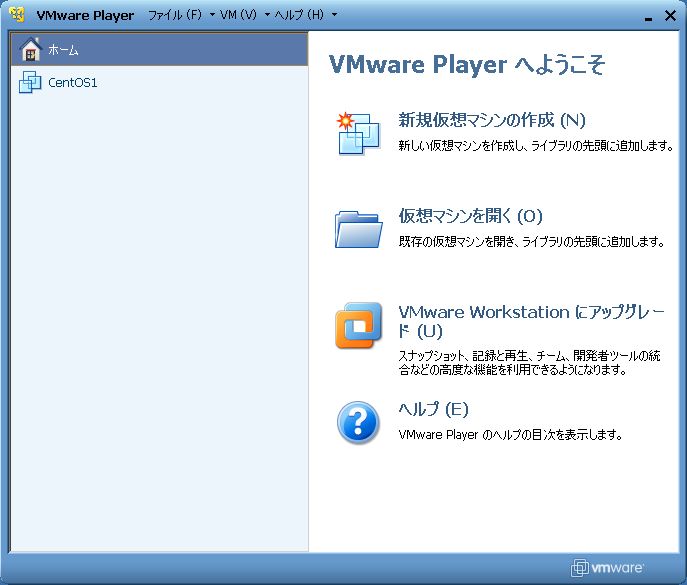Click the VMware Player へようこそ heading
Image resolution: width=687 pixels, height=585 pixels.
[467, 64]
